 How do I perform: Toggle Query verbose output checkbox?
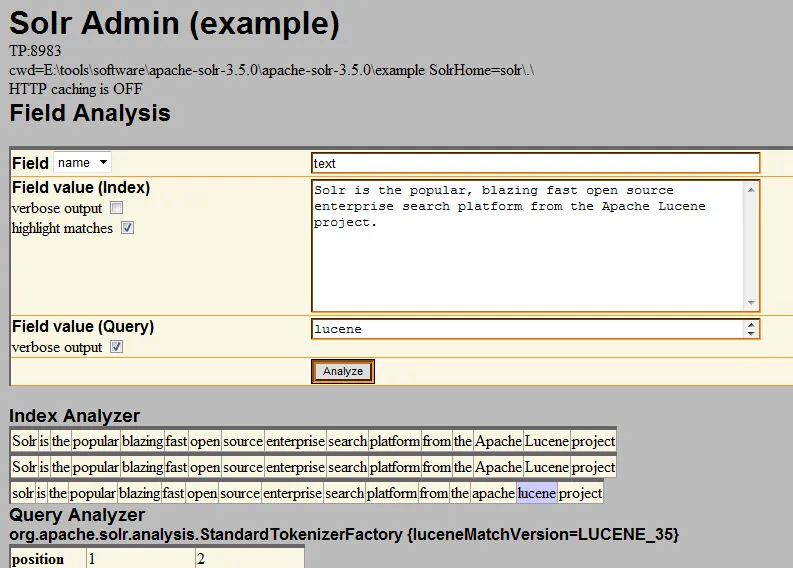tap(117, 347)
